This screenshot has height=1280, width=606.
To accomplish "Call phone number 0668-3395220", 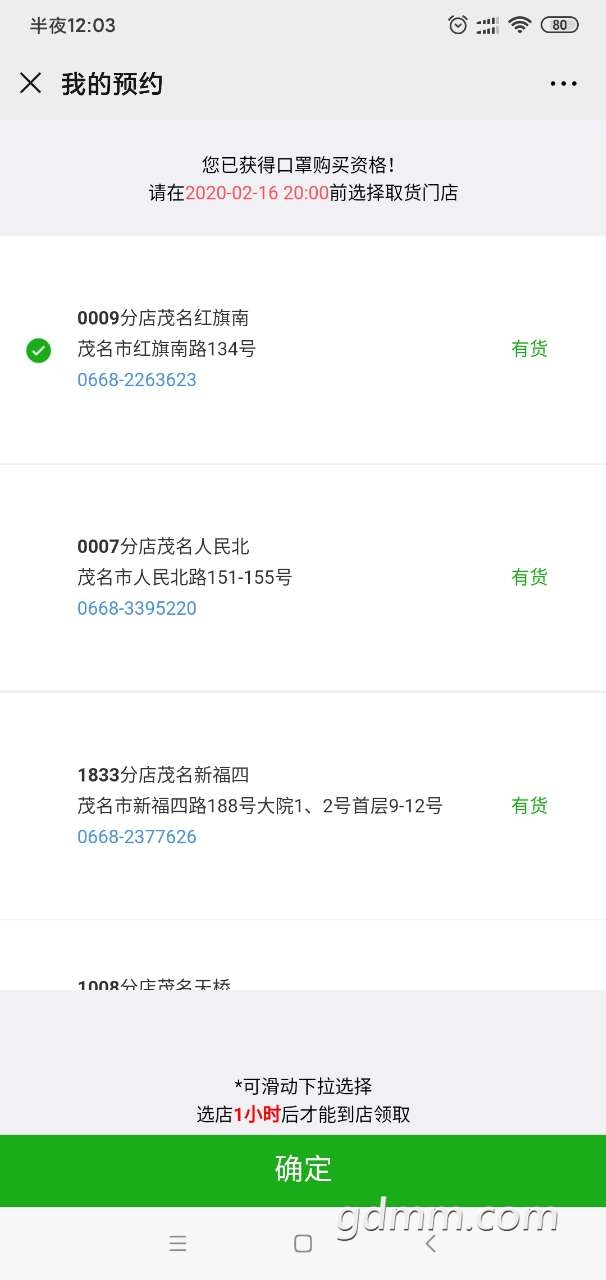I will (x=137, y=608).
